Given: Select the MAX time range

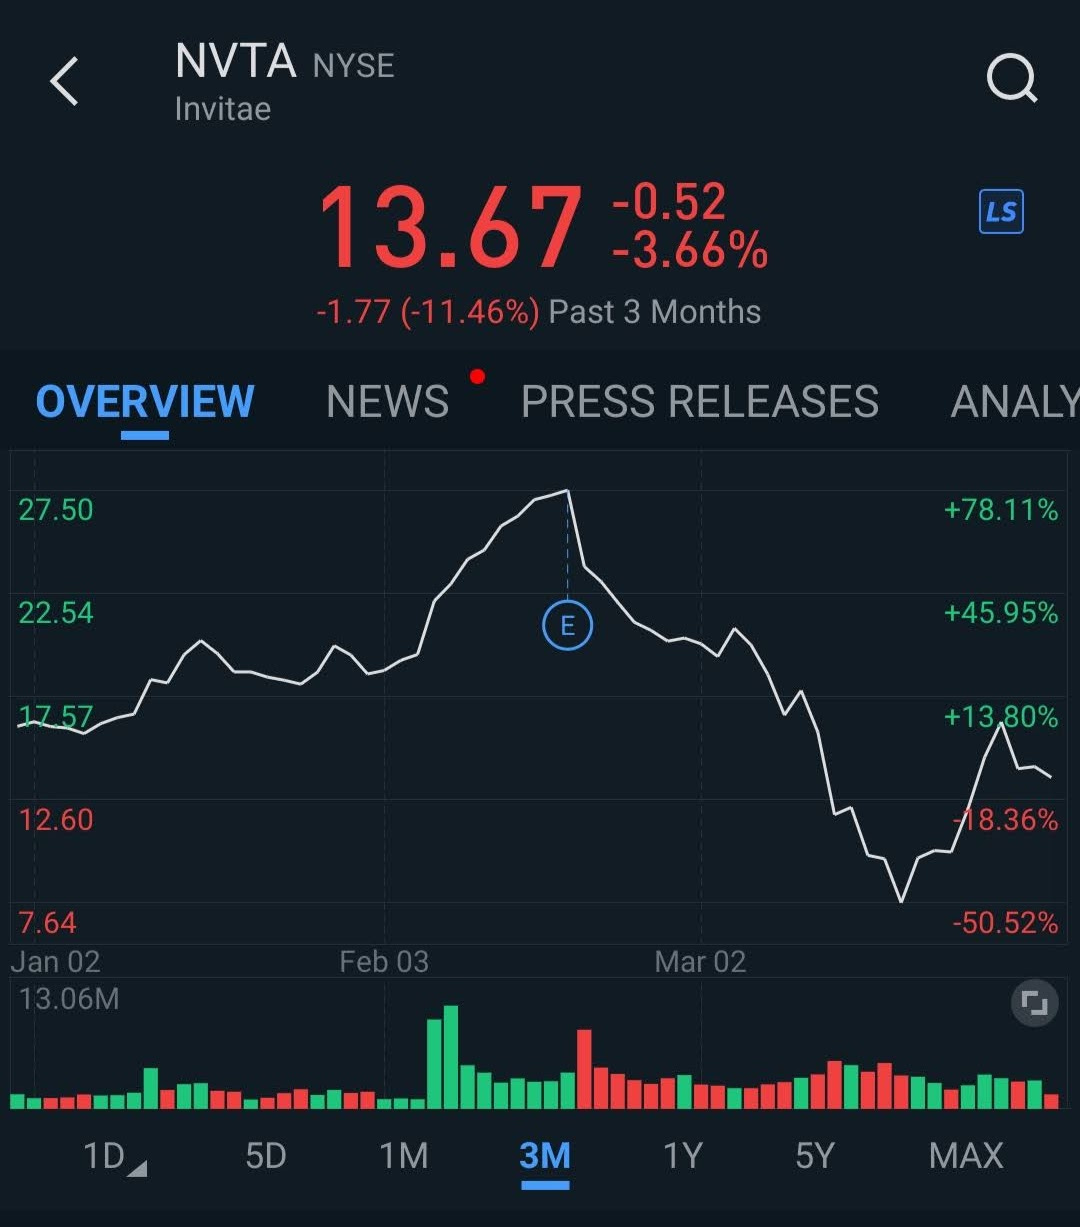Looking at the screenshot, I should coord(965,1156).
